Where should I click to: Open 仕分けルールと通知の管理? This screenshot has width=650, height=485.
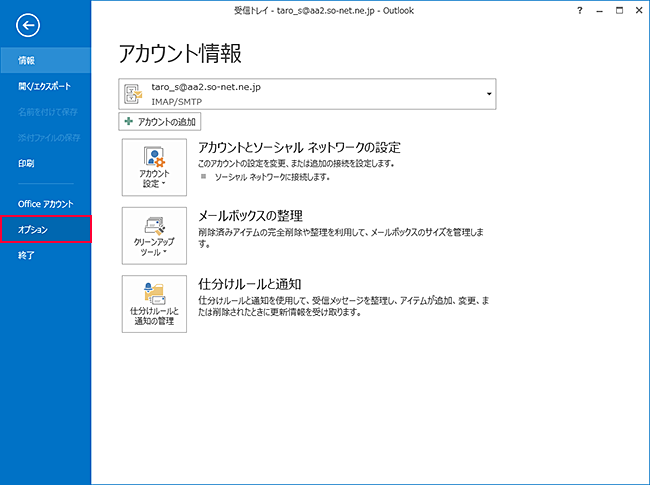click(x=154, y=304)
